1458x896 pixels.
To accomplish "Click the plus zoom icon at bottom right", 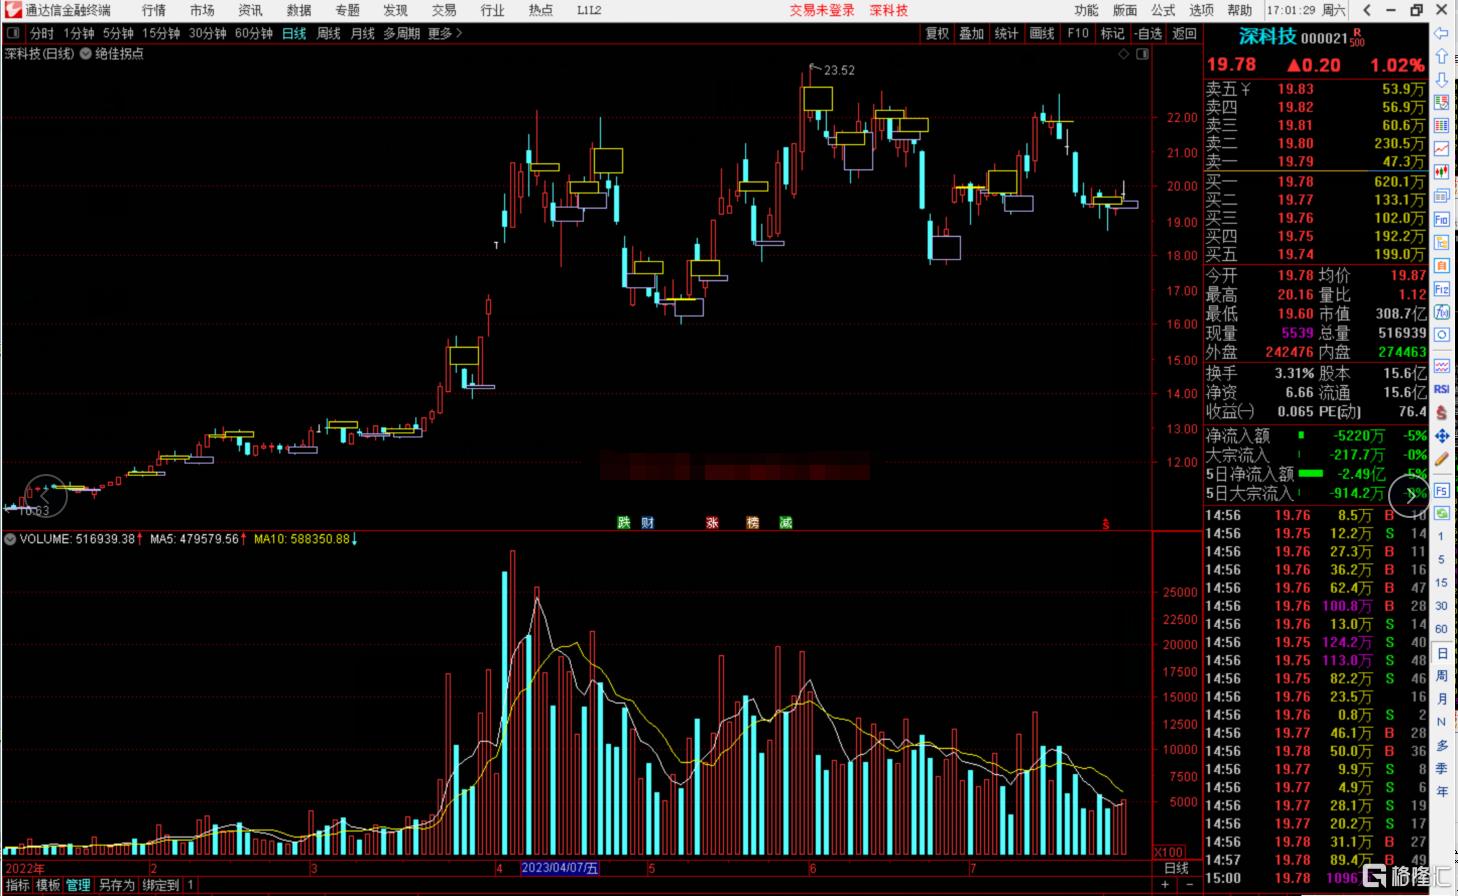I will pyautogui.click(x=1165, y=885).
